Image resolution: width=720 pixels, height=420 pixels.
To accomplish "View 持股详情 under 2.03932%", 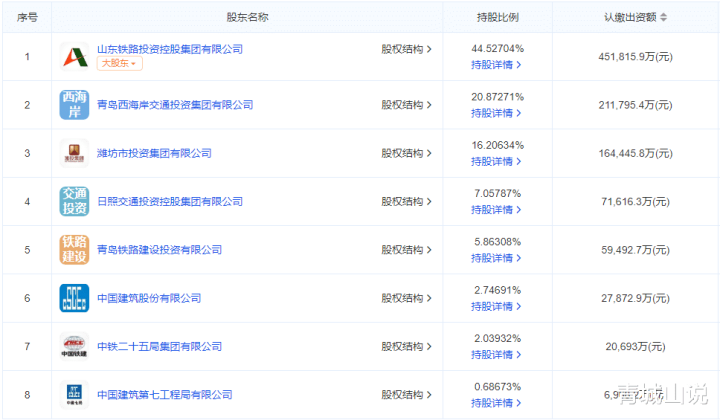I will [496, 355].
